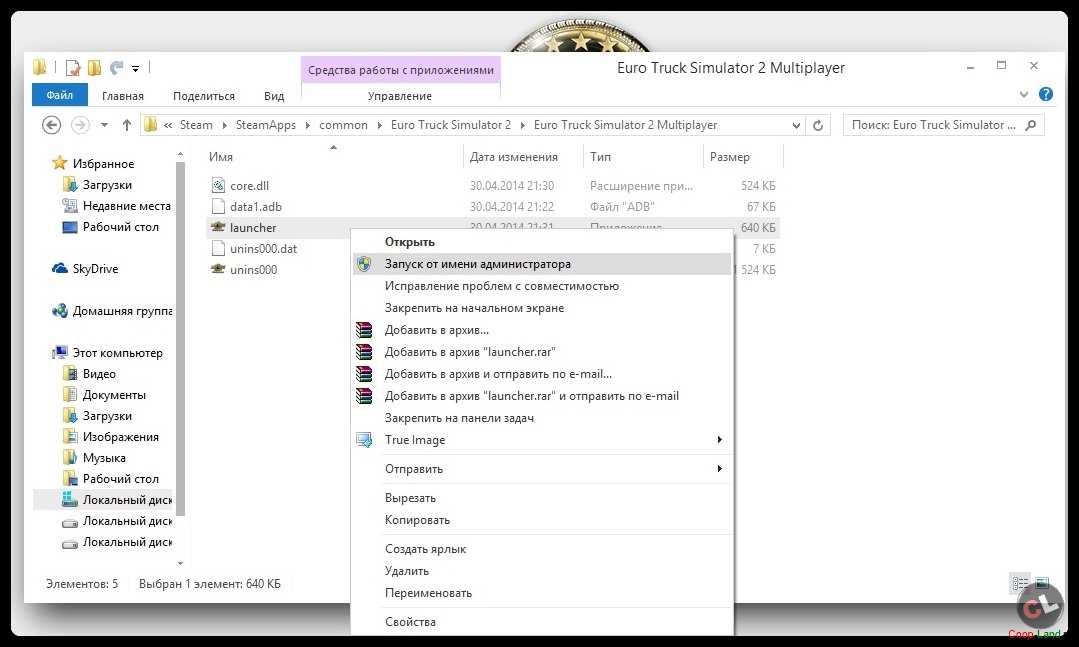Open the Customize Quick Access Toolbar dropdown

(136, 69)
